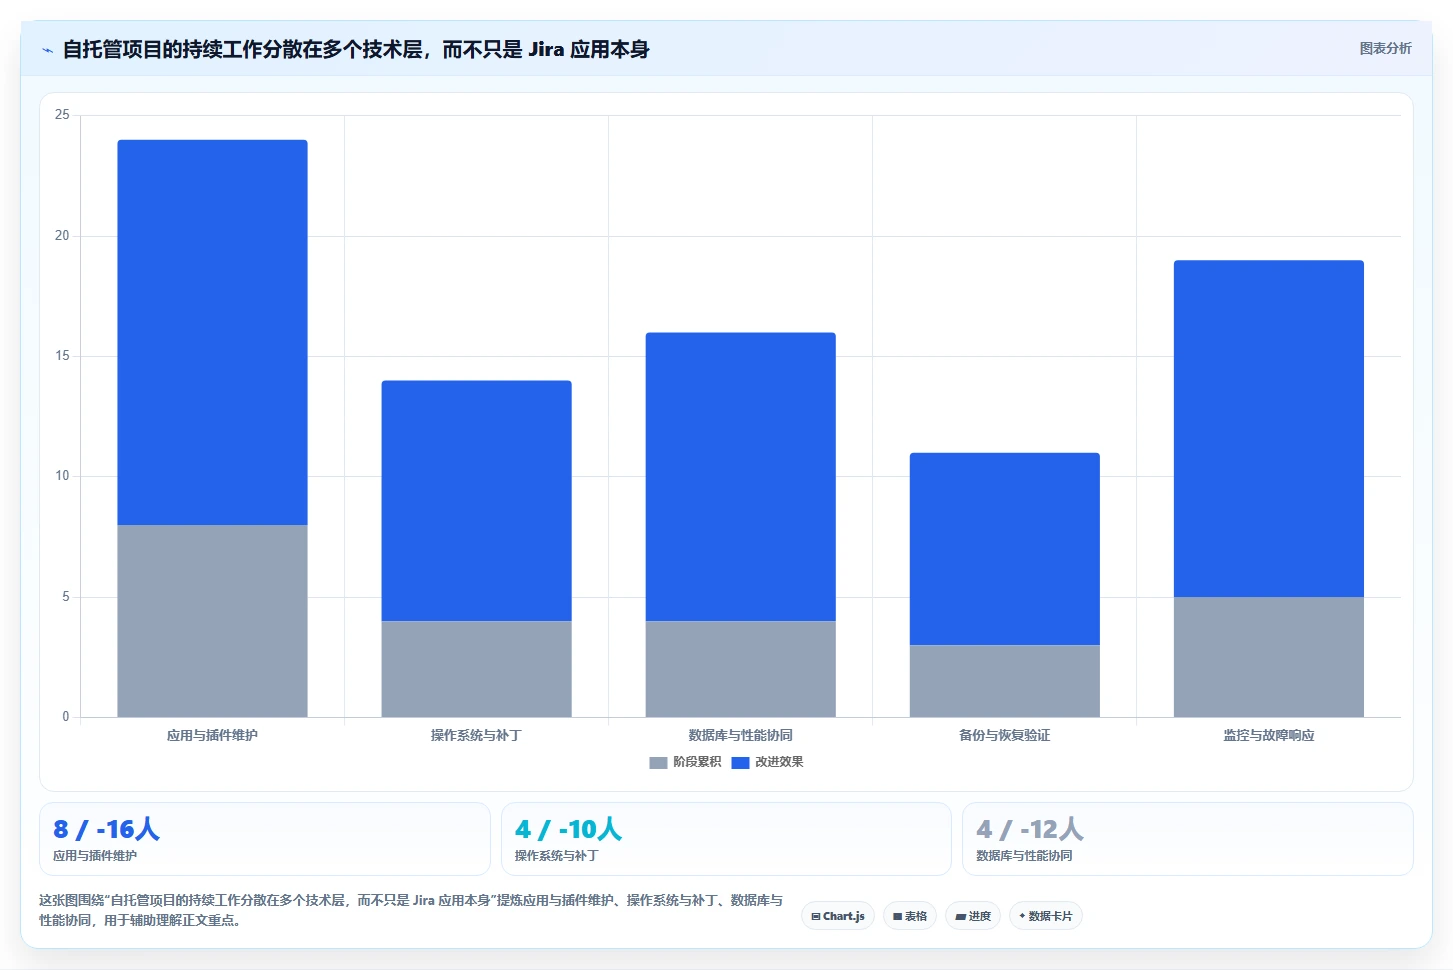
Task: Open the 8 / -16人 stat card
Action: (x=265, y=839)
